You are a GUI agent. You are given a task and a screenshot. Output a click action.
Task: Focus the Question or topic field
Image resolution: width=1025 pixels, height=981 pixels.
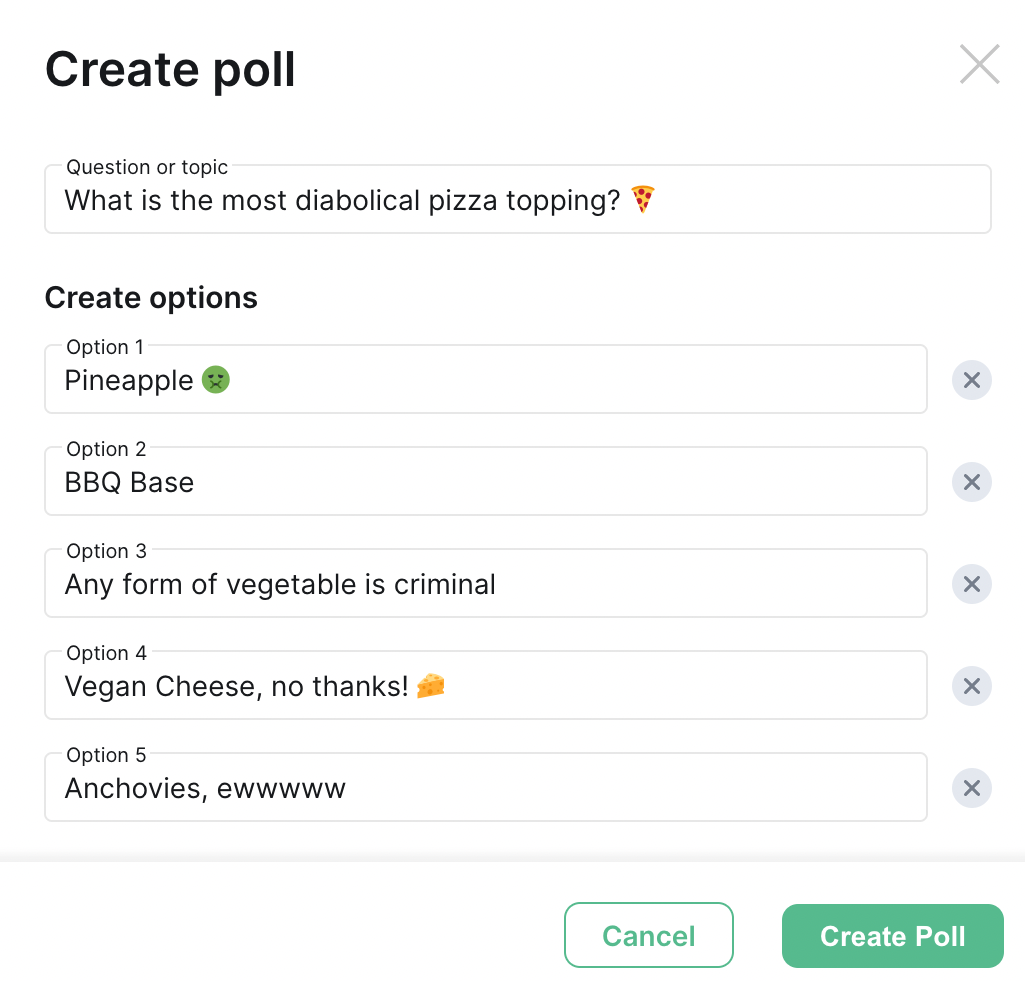pyautogui.click(x=518, y=199)
